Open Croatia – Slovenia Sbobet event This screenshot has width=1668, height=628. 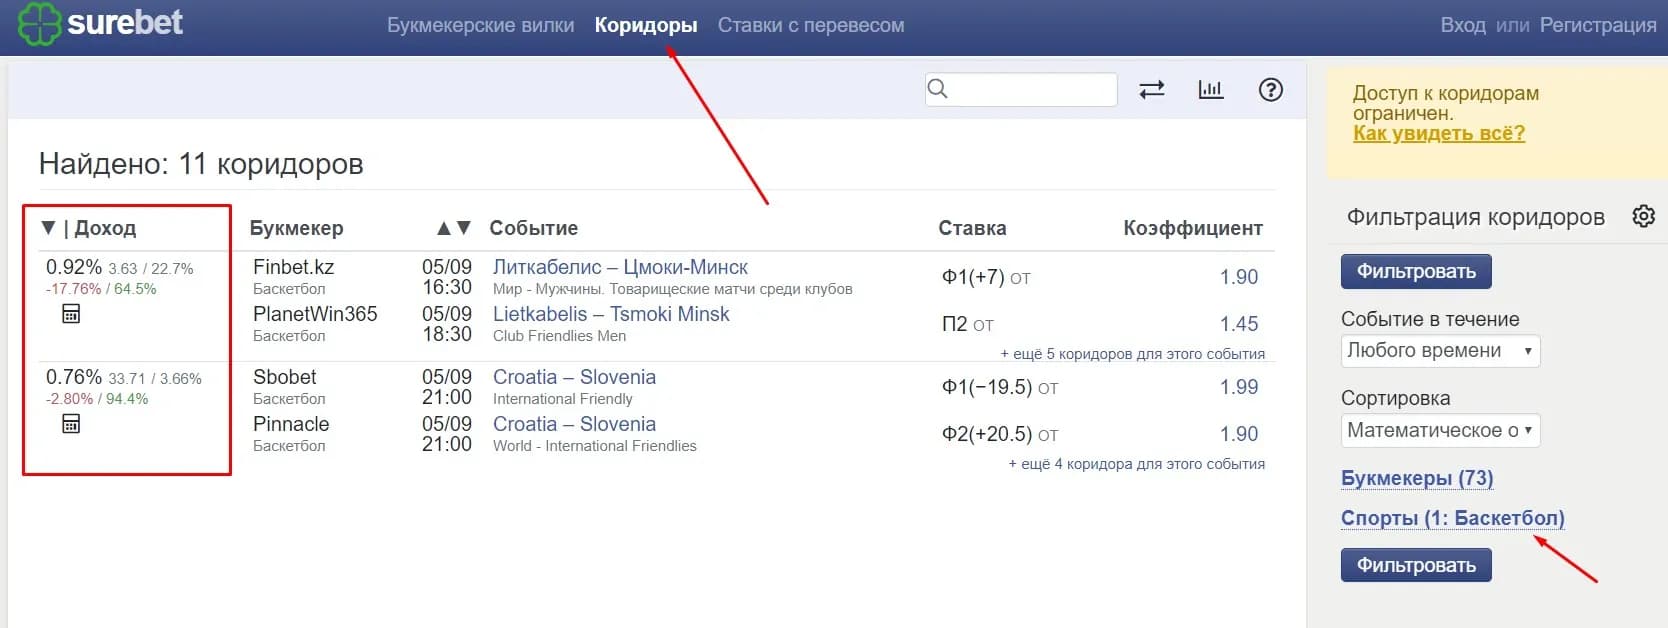574,377
